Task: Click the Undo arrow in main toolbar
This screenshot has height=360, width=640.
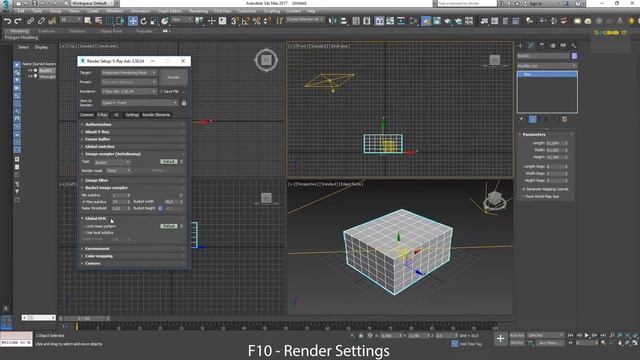Action: coord(7,21)
